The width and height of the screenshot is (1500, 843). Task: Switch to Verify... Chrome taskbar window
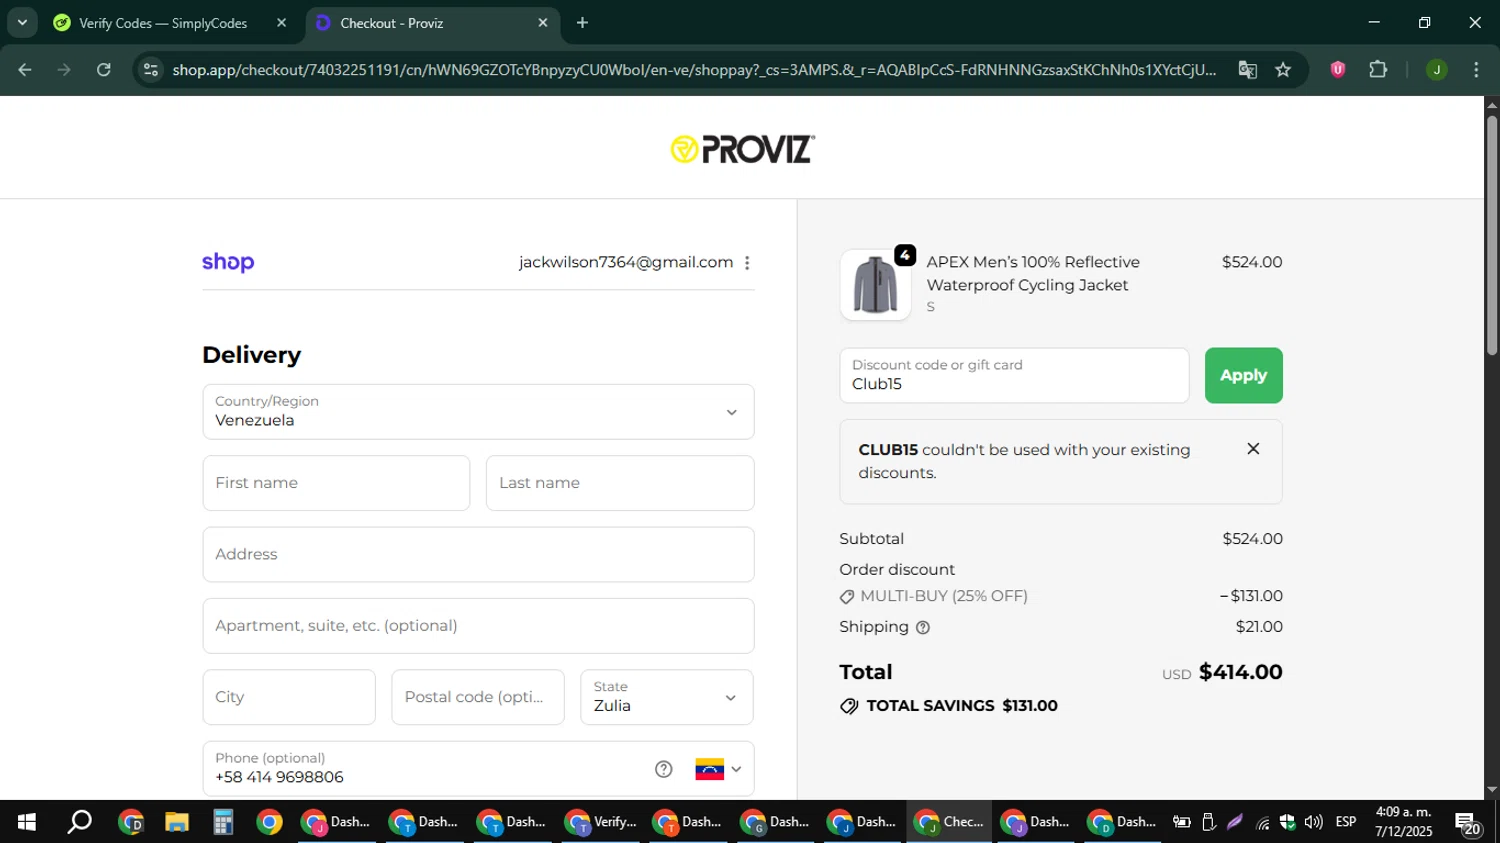click(x=601, y=822)
